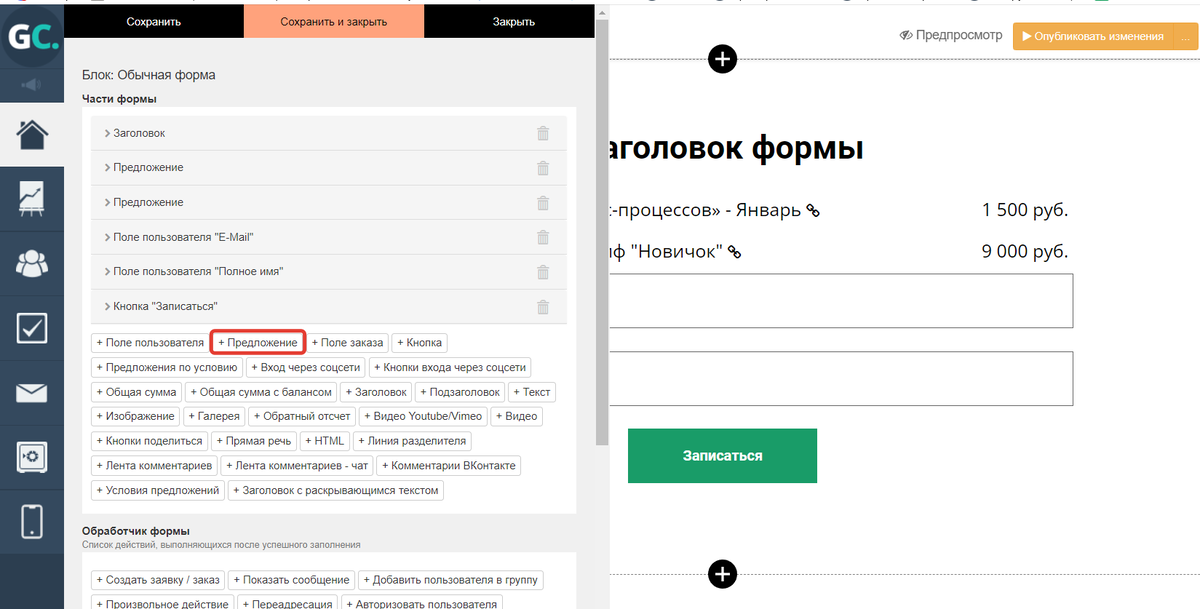Click the speaker notifications icon in sidebar

[32, 85]
